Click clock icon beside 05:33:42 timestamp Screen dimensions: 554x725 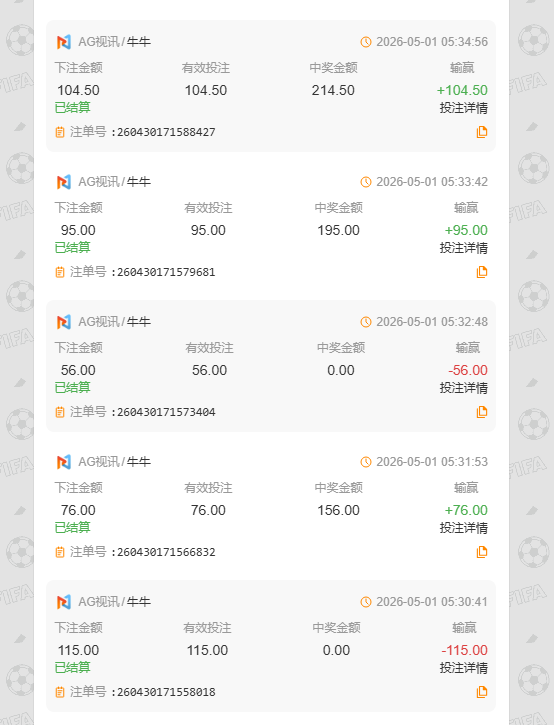(x=366, y=182)
